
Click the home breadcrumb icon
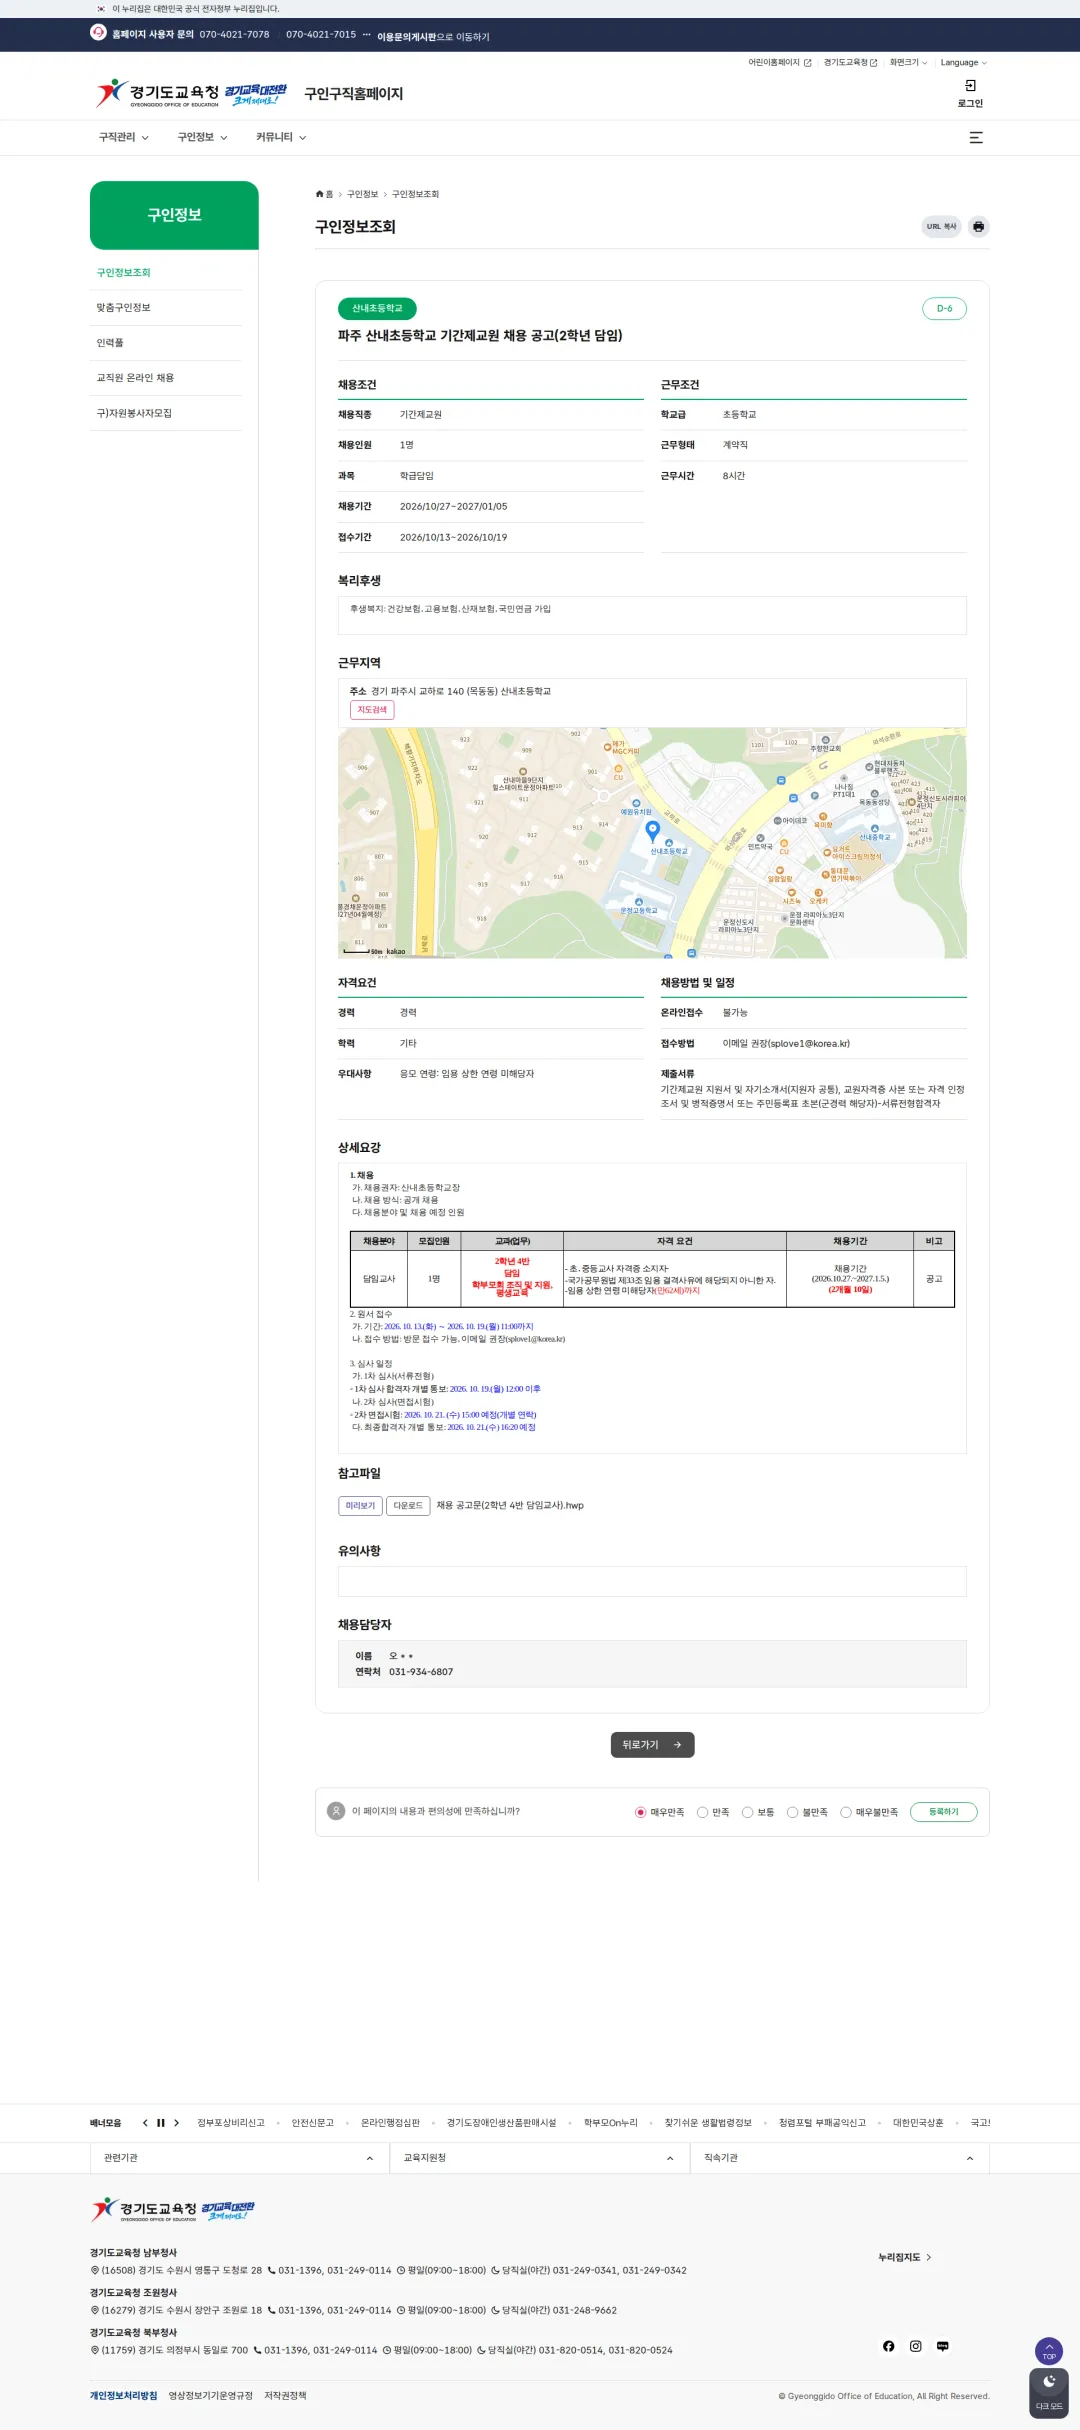(320, 194)
